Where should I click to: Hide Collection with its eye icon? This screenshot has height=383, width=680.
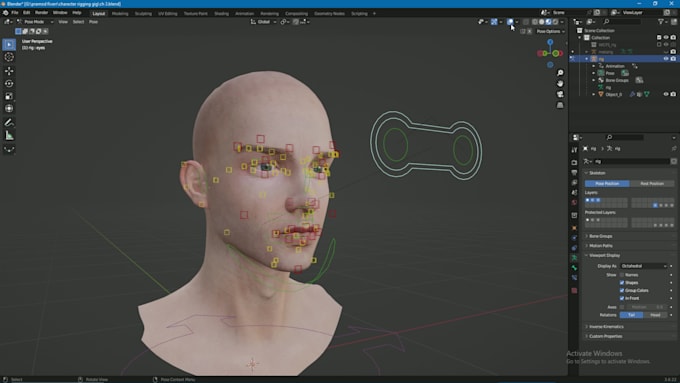click(666, 37)
